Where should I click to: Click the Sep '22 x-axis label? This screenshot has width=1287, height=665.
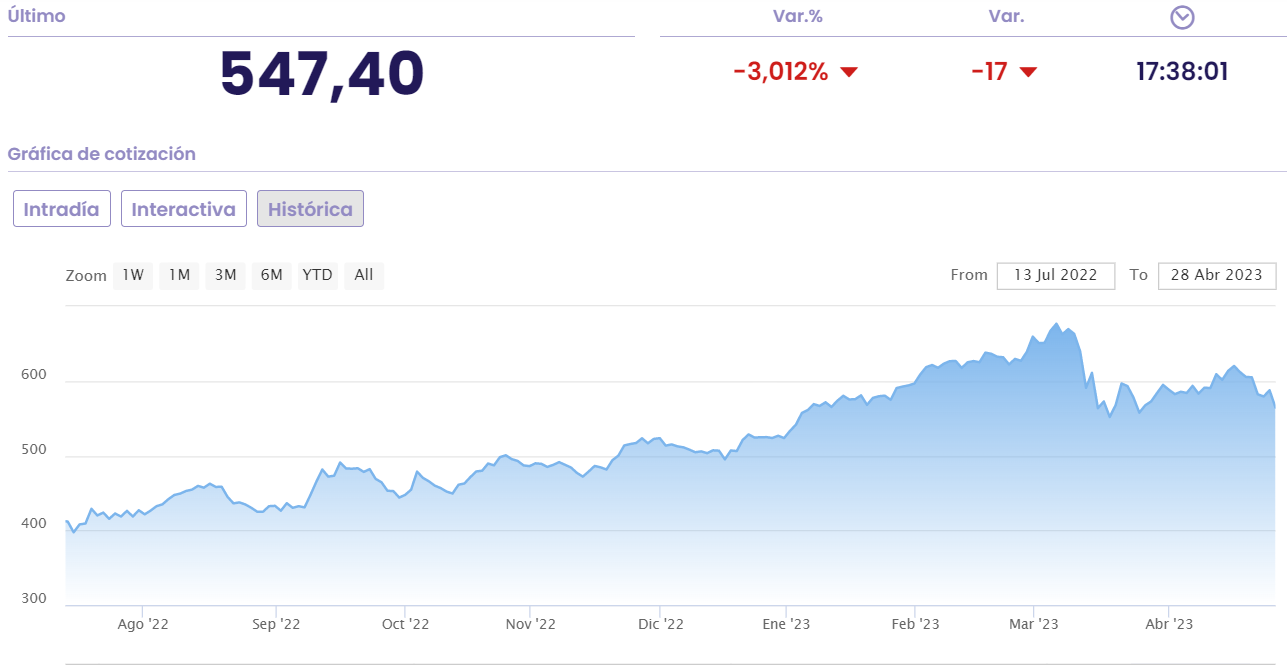click(x=276, y=624)
